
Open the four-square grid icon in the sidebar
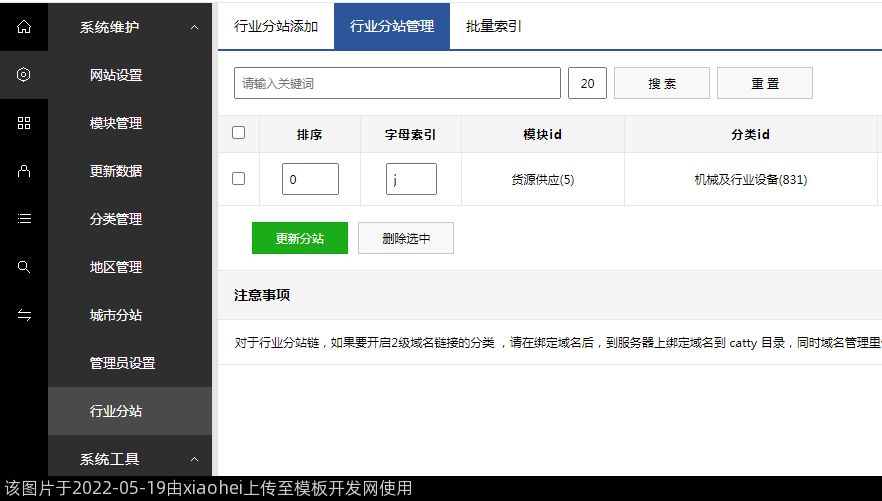(24, 123)
